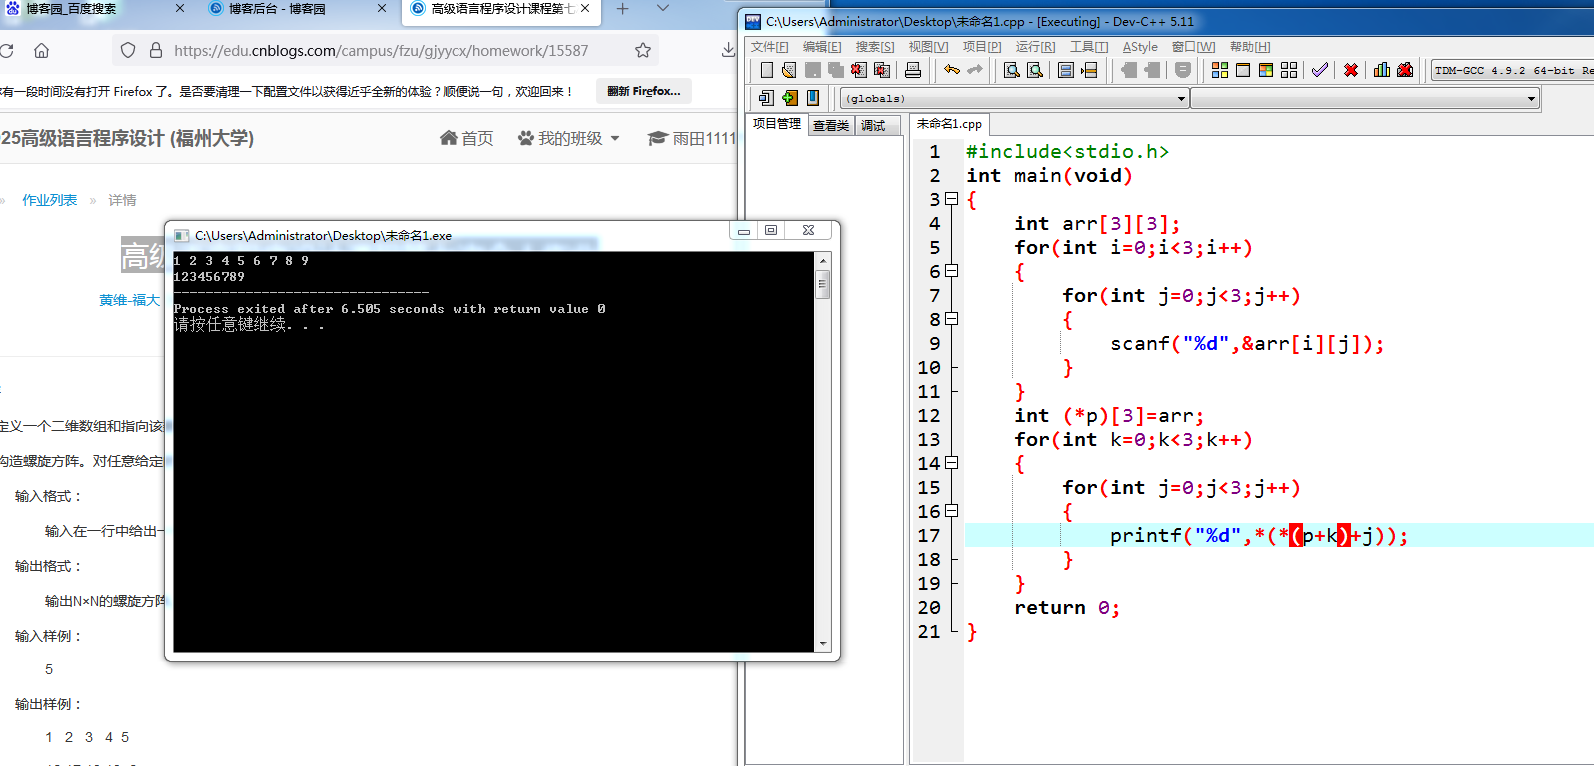Image resolution: width=1594 pixels, height=766 pixels.
Task: Open the TDM-GCC 4.9.2 compiler dropdown
Action: pos(1512,70)
